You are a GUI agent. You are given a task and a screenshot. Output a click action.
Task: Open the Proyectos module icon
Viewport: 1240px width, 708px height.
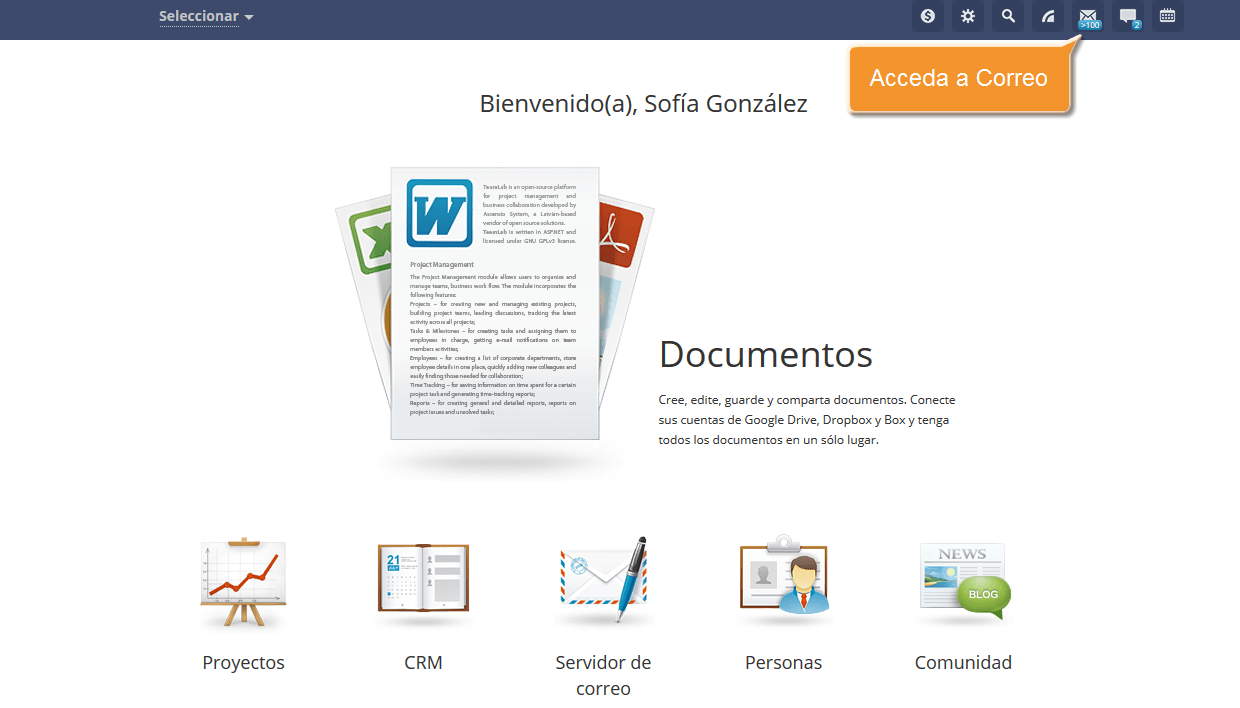(243, 583)
